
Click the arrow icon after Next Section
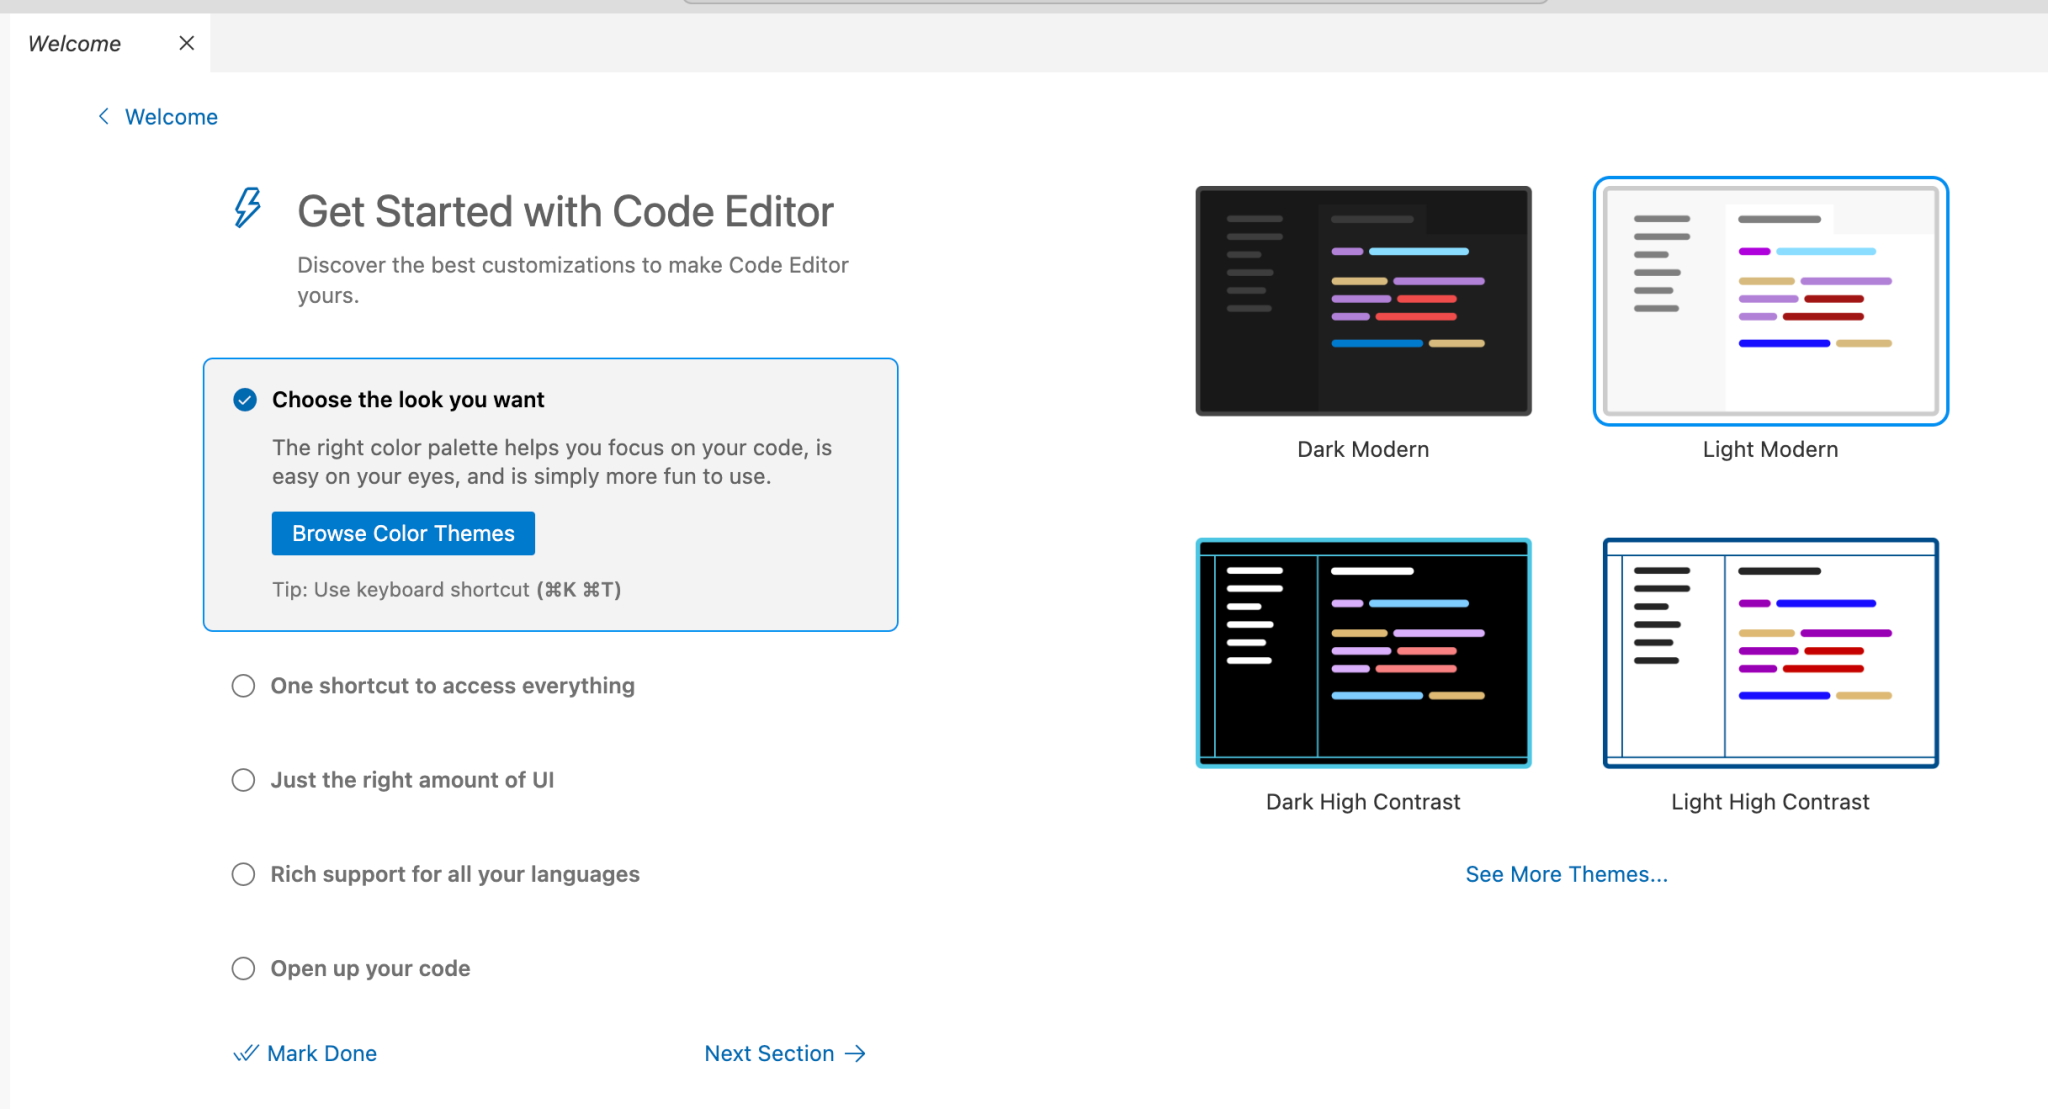(855, 1053)
